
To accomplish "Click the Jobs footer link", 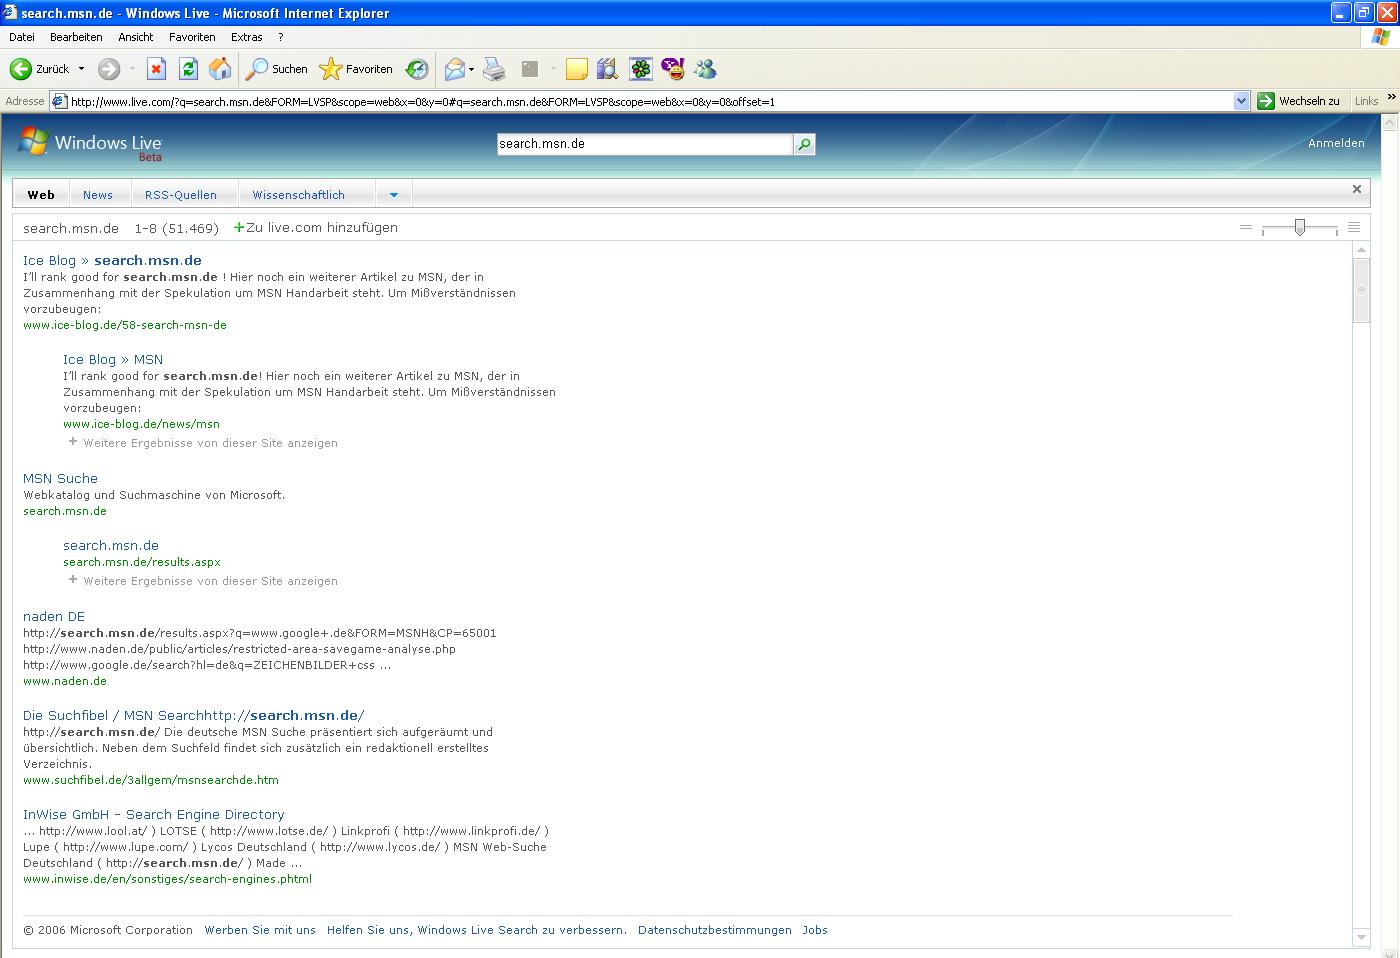I will (x=815, y=930).
